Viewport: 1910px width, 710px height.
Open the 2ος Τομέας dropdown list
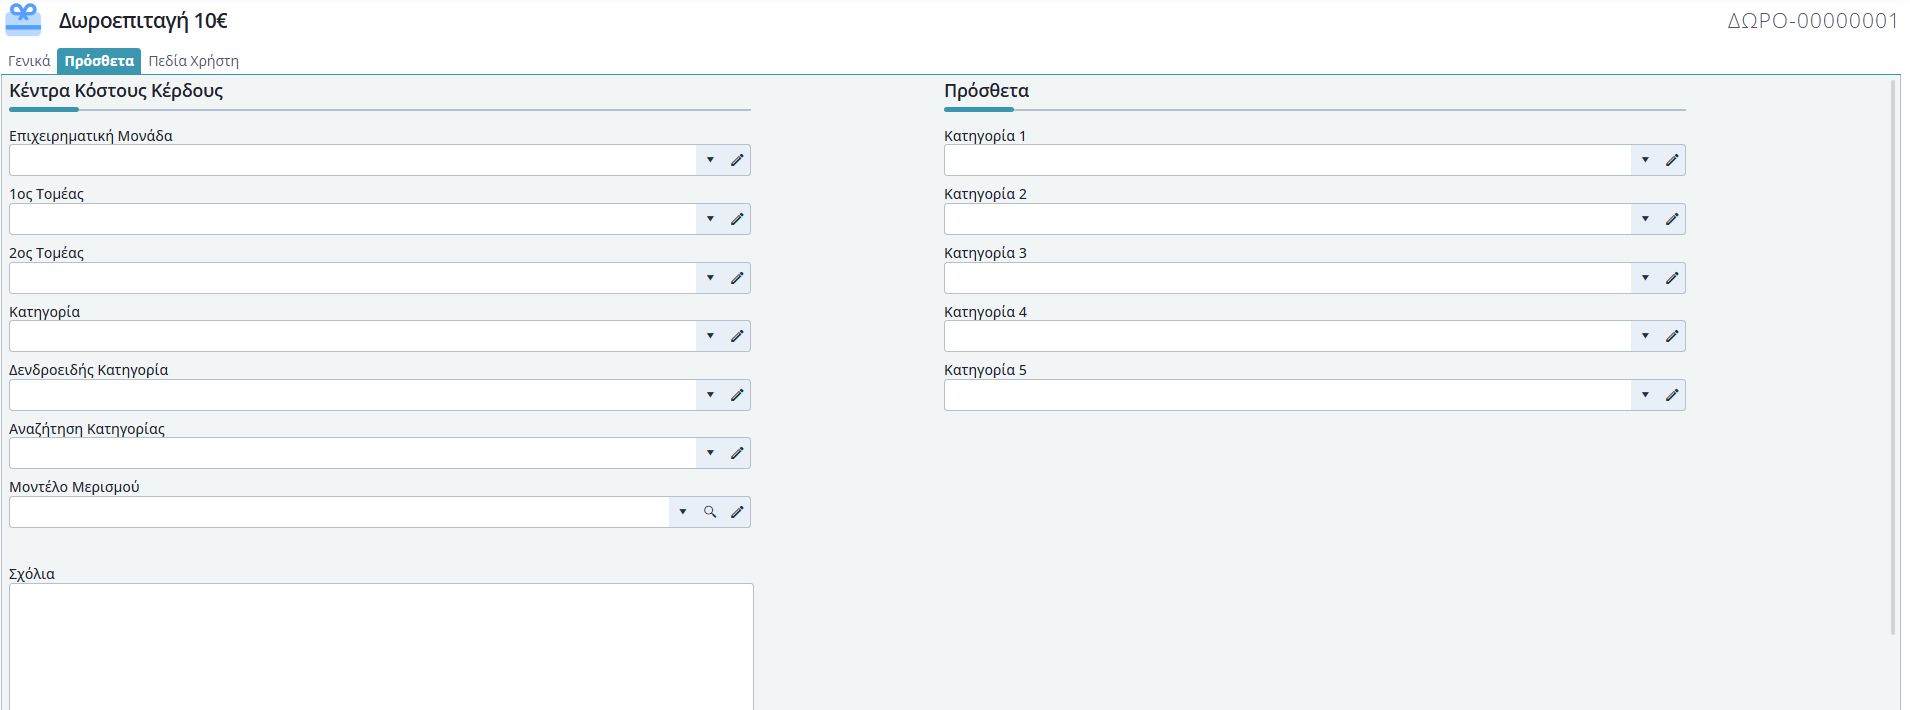point(710,278)
